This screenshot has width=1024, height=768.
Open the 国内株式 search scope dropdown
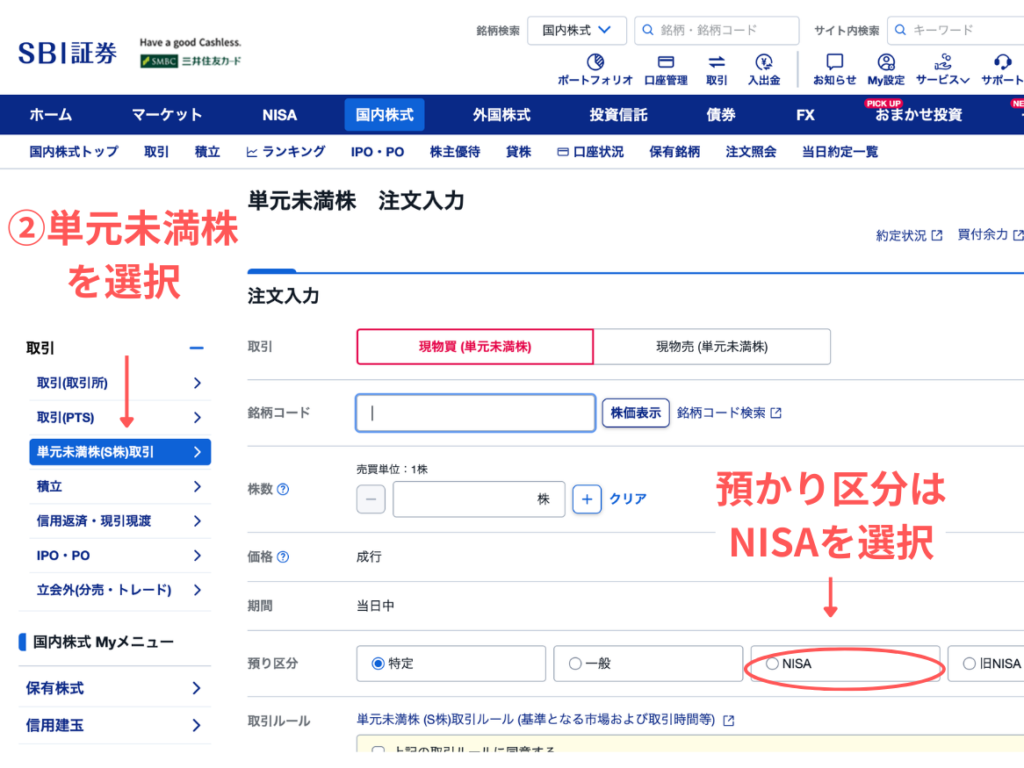(x=577, y=30)
